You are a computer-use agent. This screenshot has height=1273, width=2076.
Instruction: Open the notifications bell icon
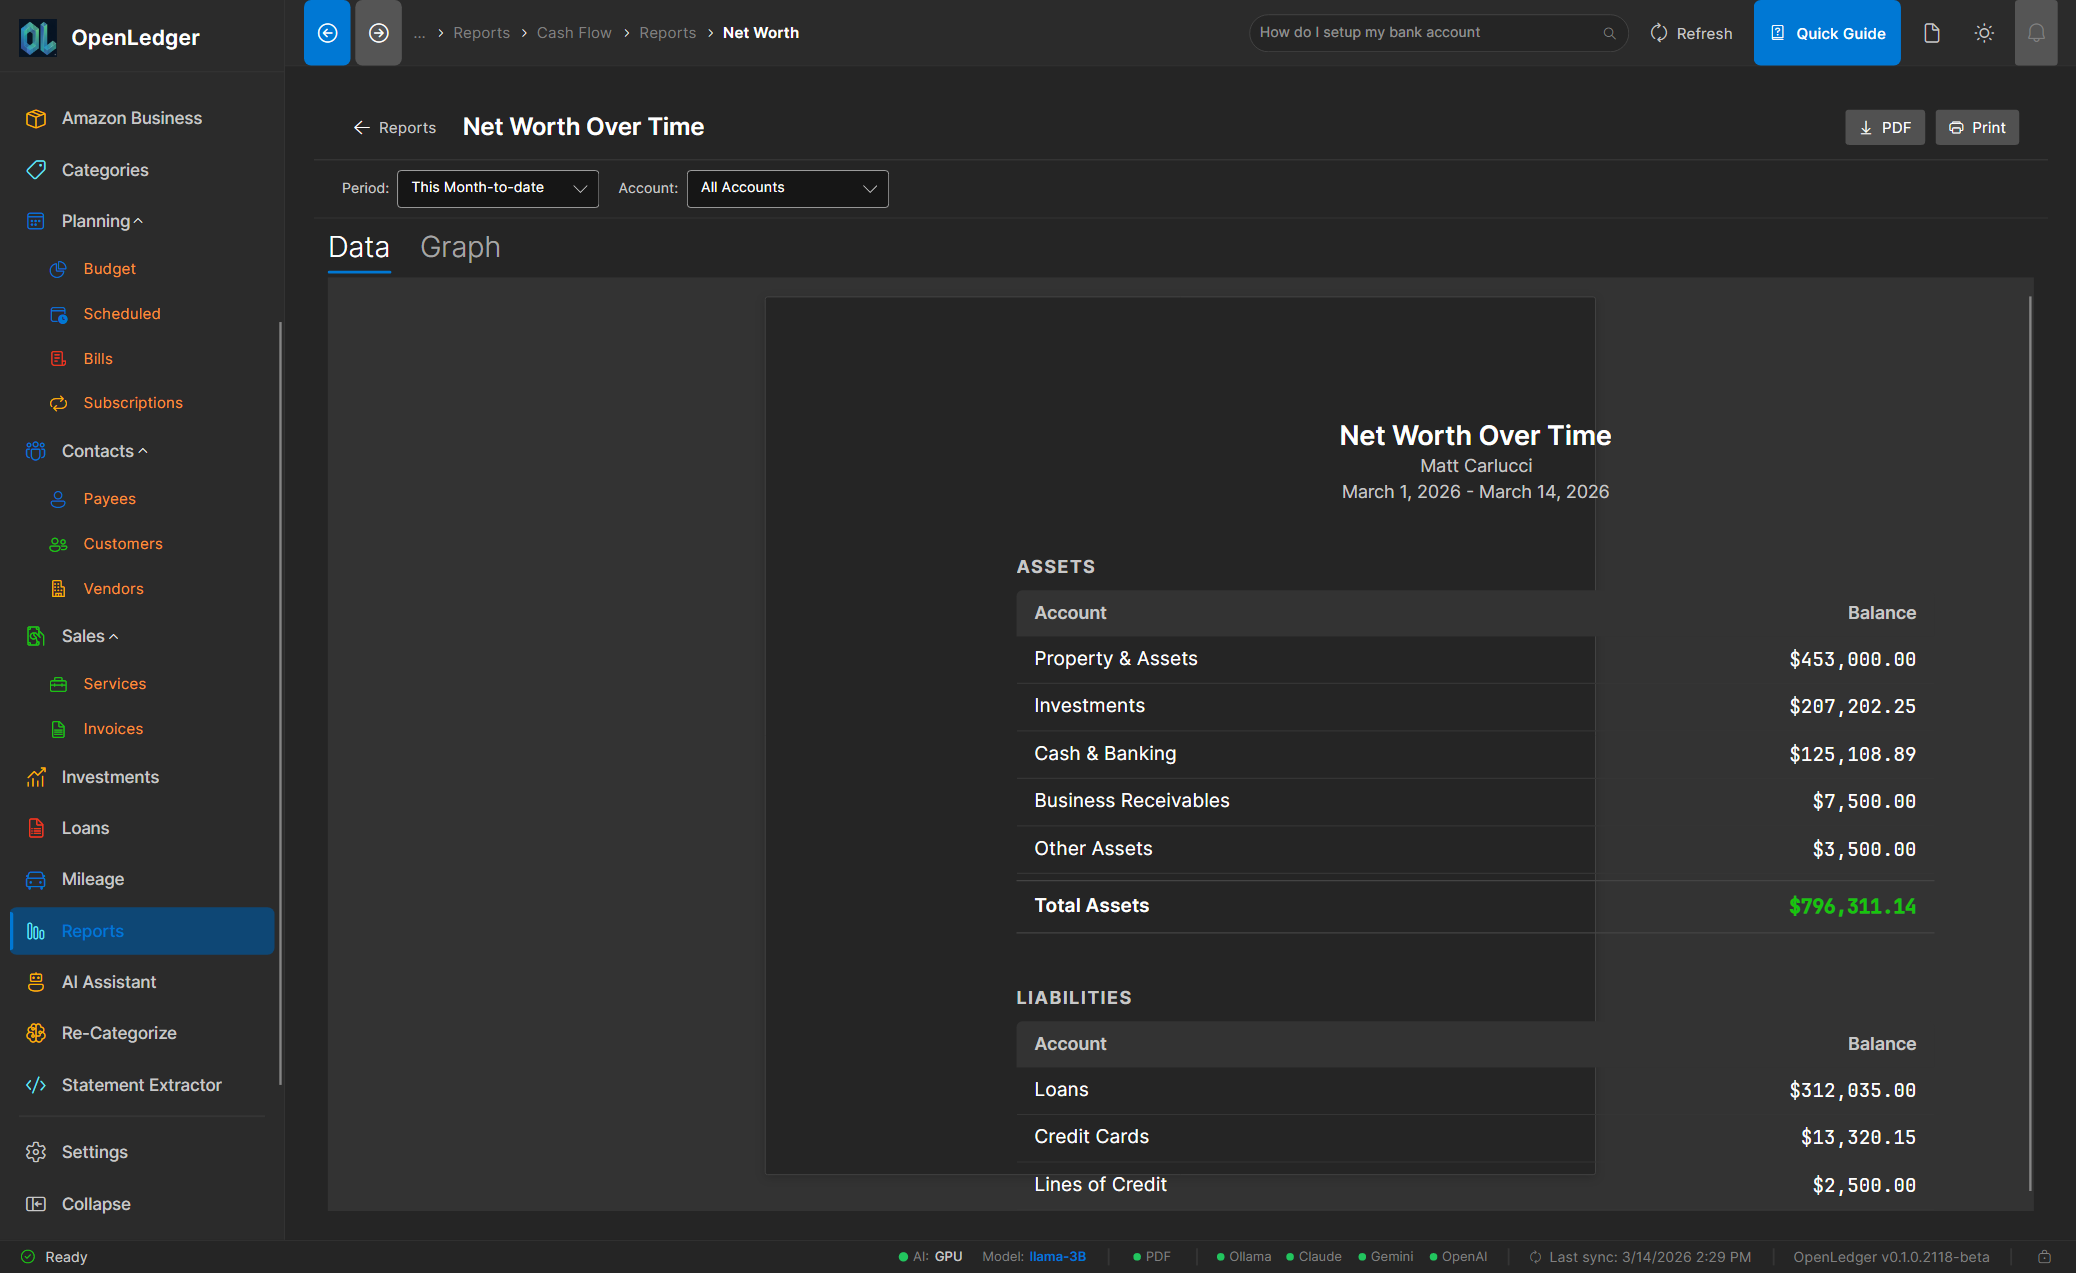click(x=2035, y=33)
